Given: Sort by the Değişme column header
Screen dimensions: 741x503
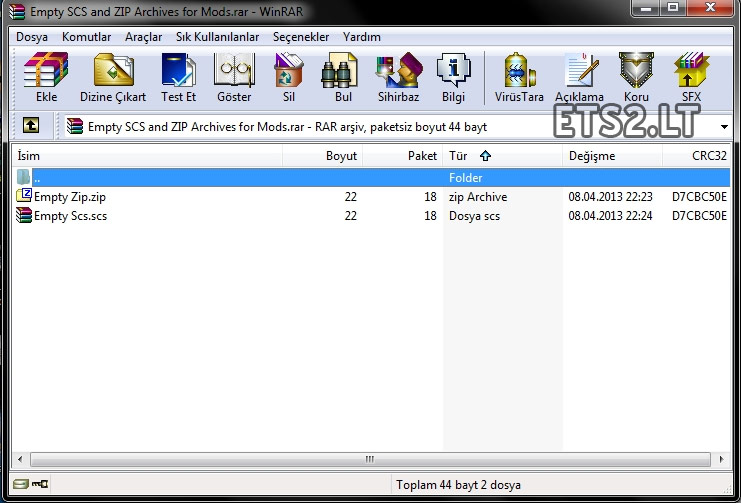Looking at the screenshot, I should point(612,156).
